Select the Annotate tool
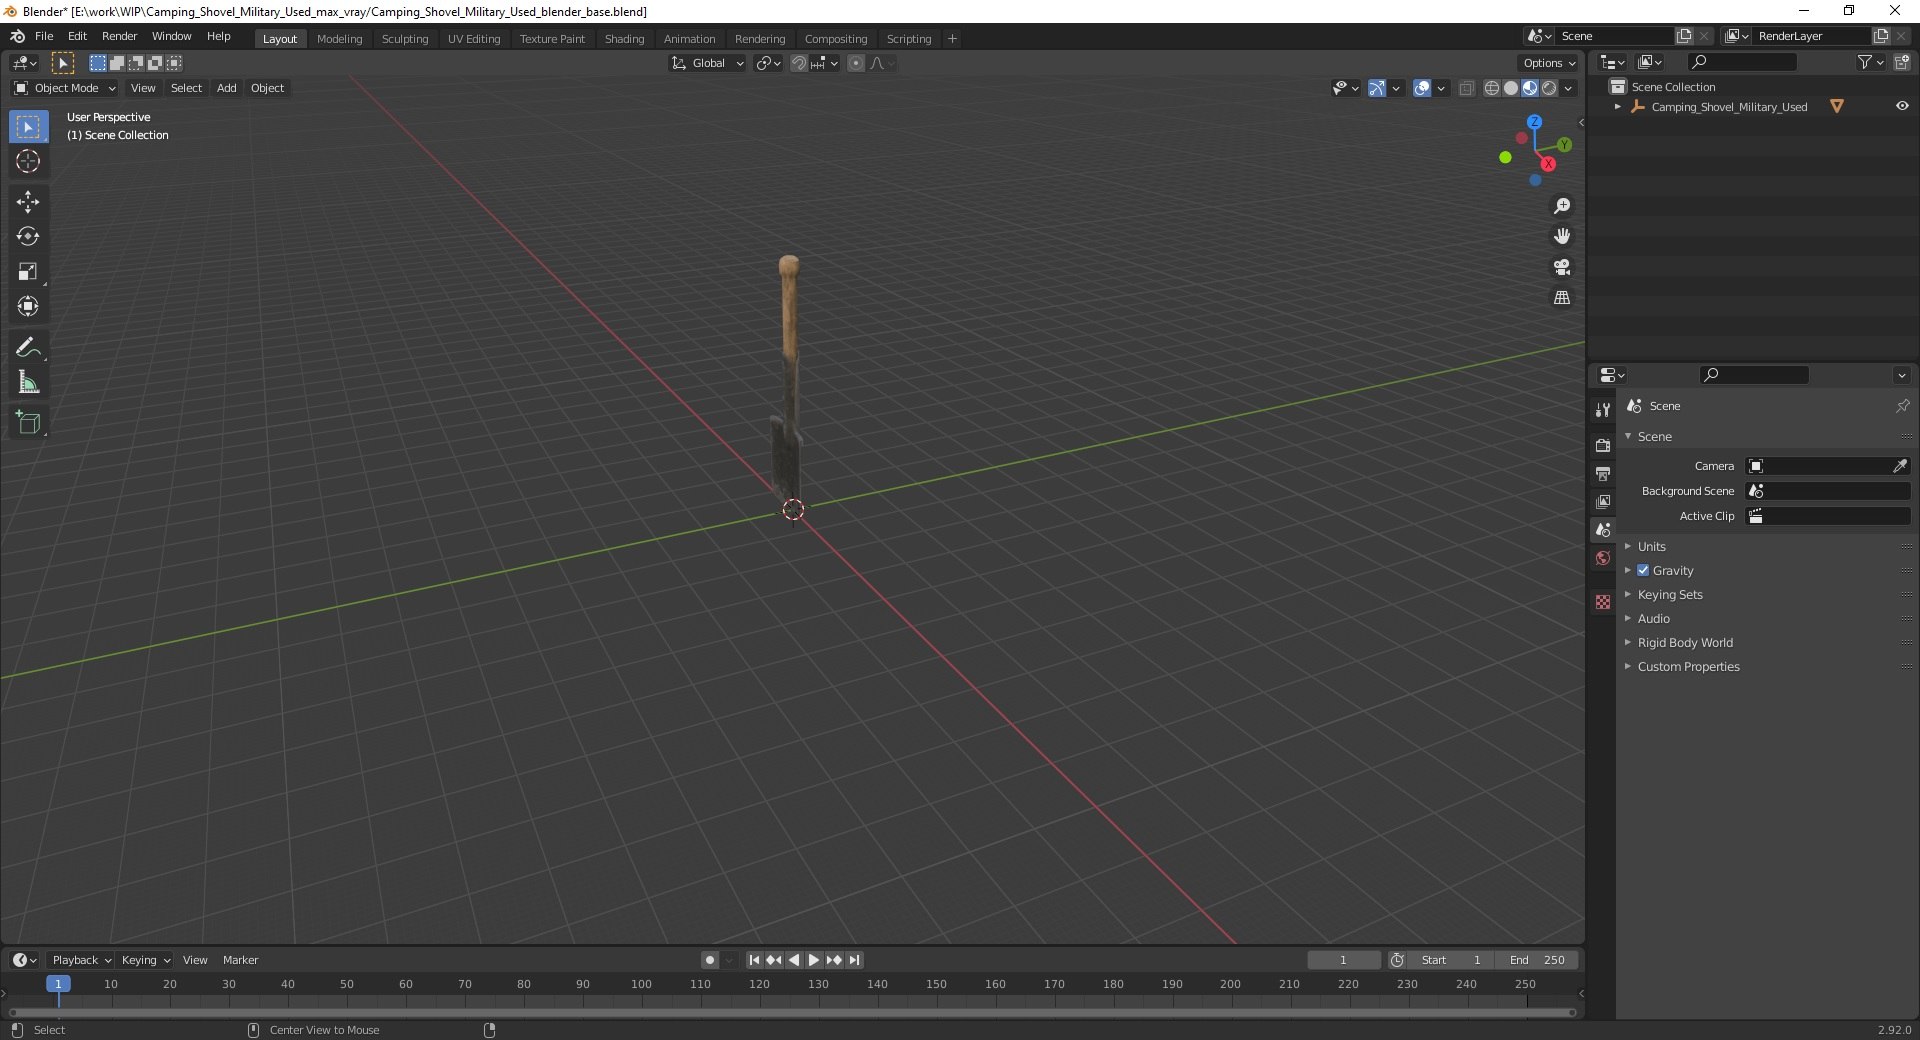The height and width of the screenshot is (1040, 1920). (28, 348)
